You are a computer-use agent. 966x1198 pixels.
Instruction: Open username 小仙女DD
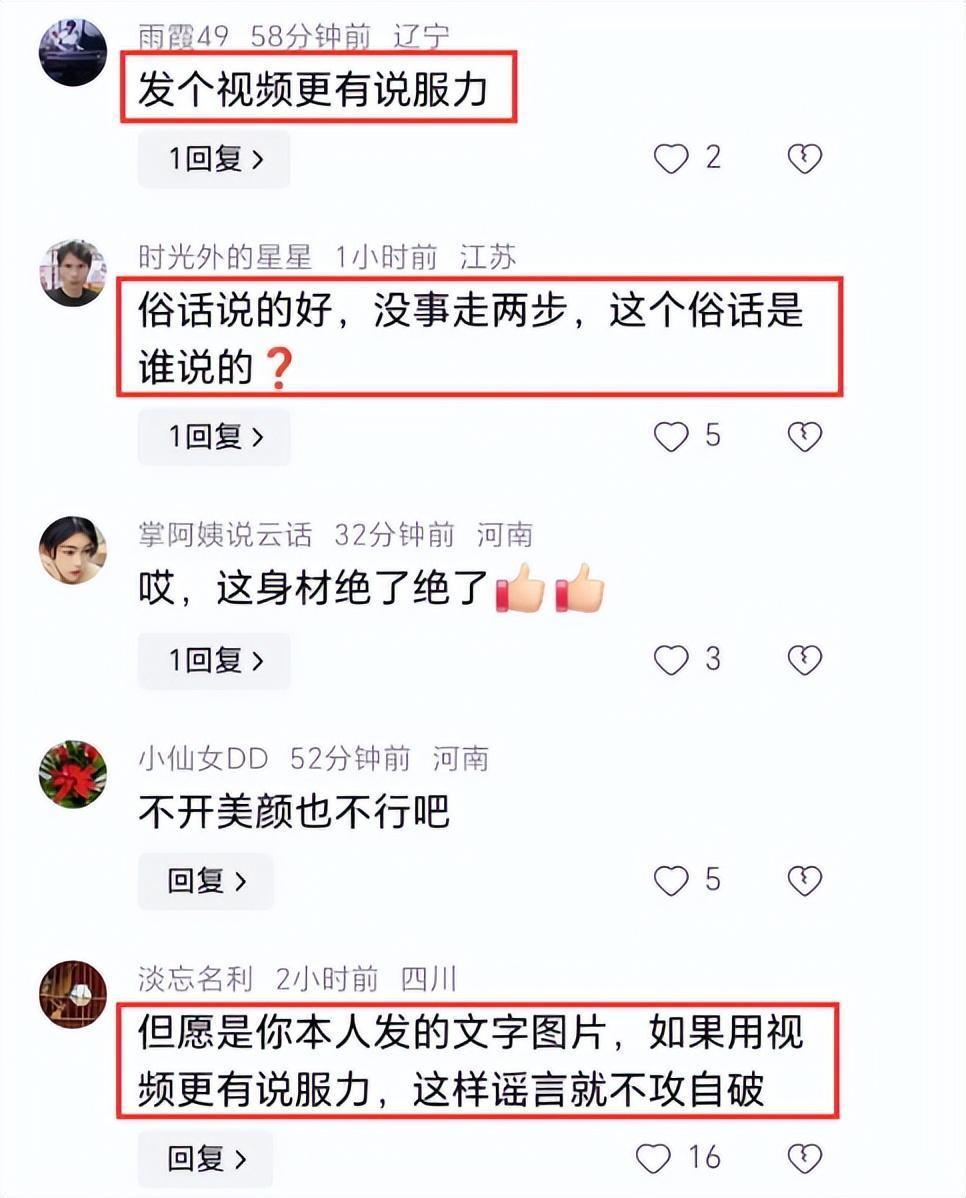tap(203, 759)
